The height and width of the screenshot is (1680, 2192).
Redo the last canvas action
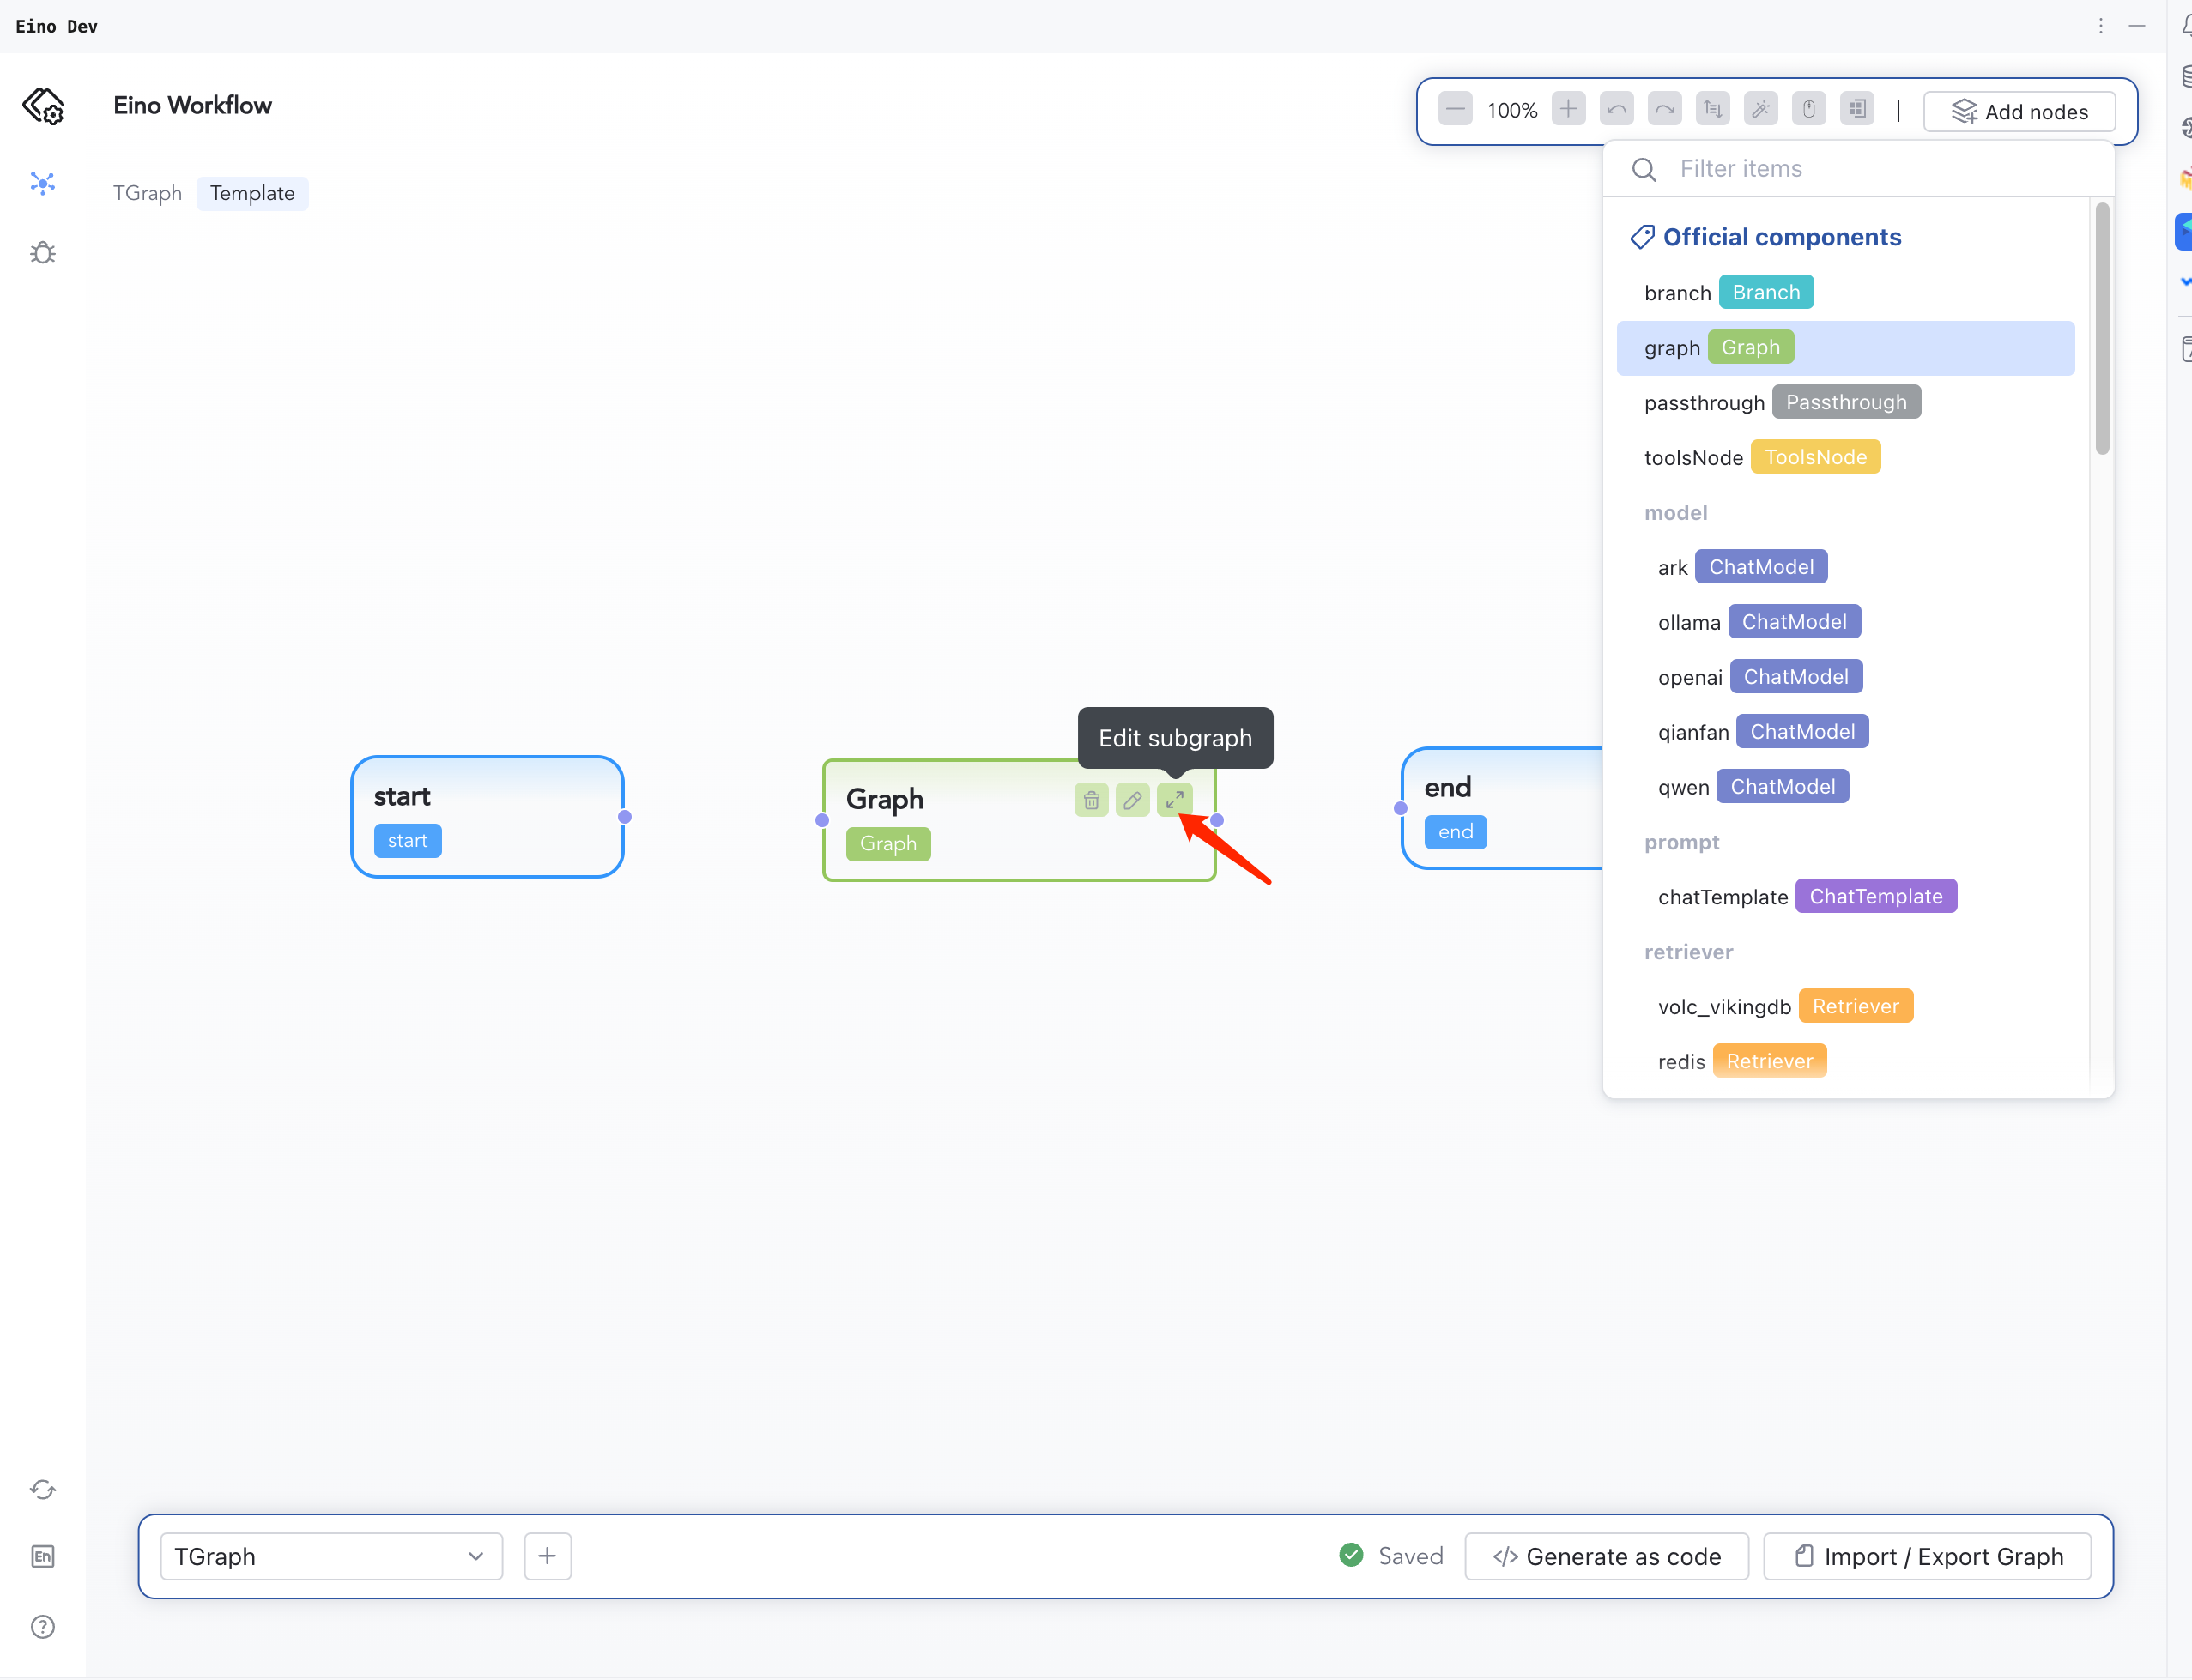tap(1664, 110)
